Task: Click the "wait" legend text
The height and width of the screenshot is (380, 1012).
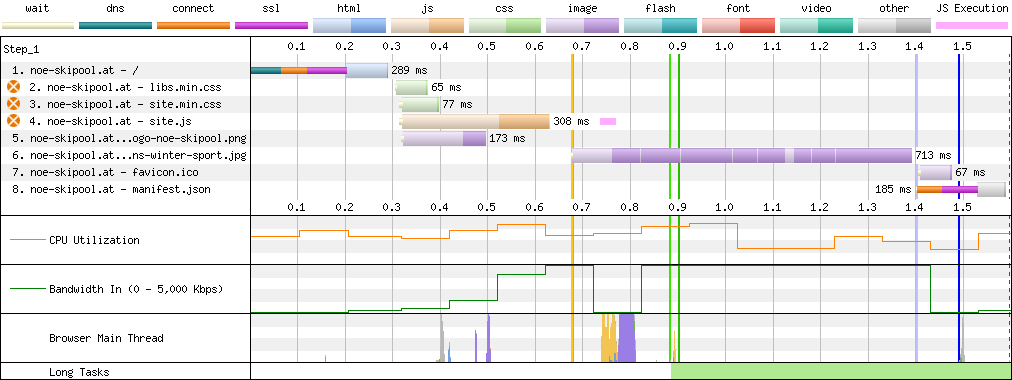Action: pos(37,9)
